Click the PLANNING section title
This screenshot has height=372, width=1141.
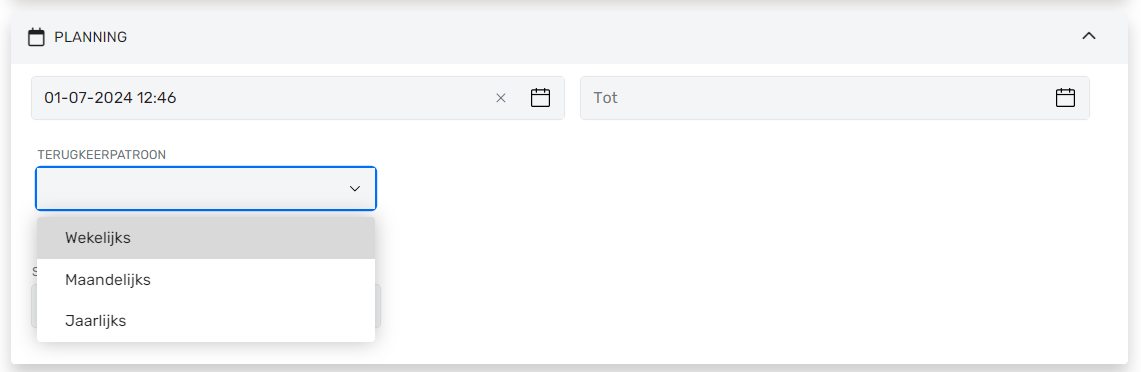click(91, 37)
